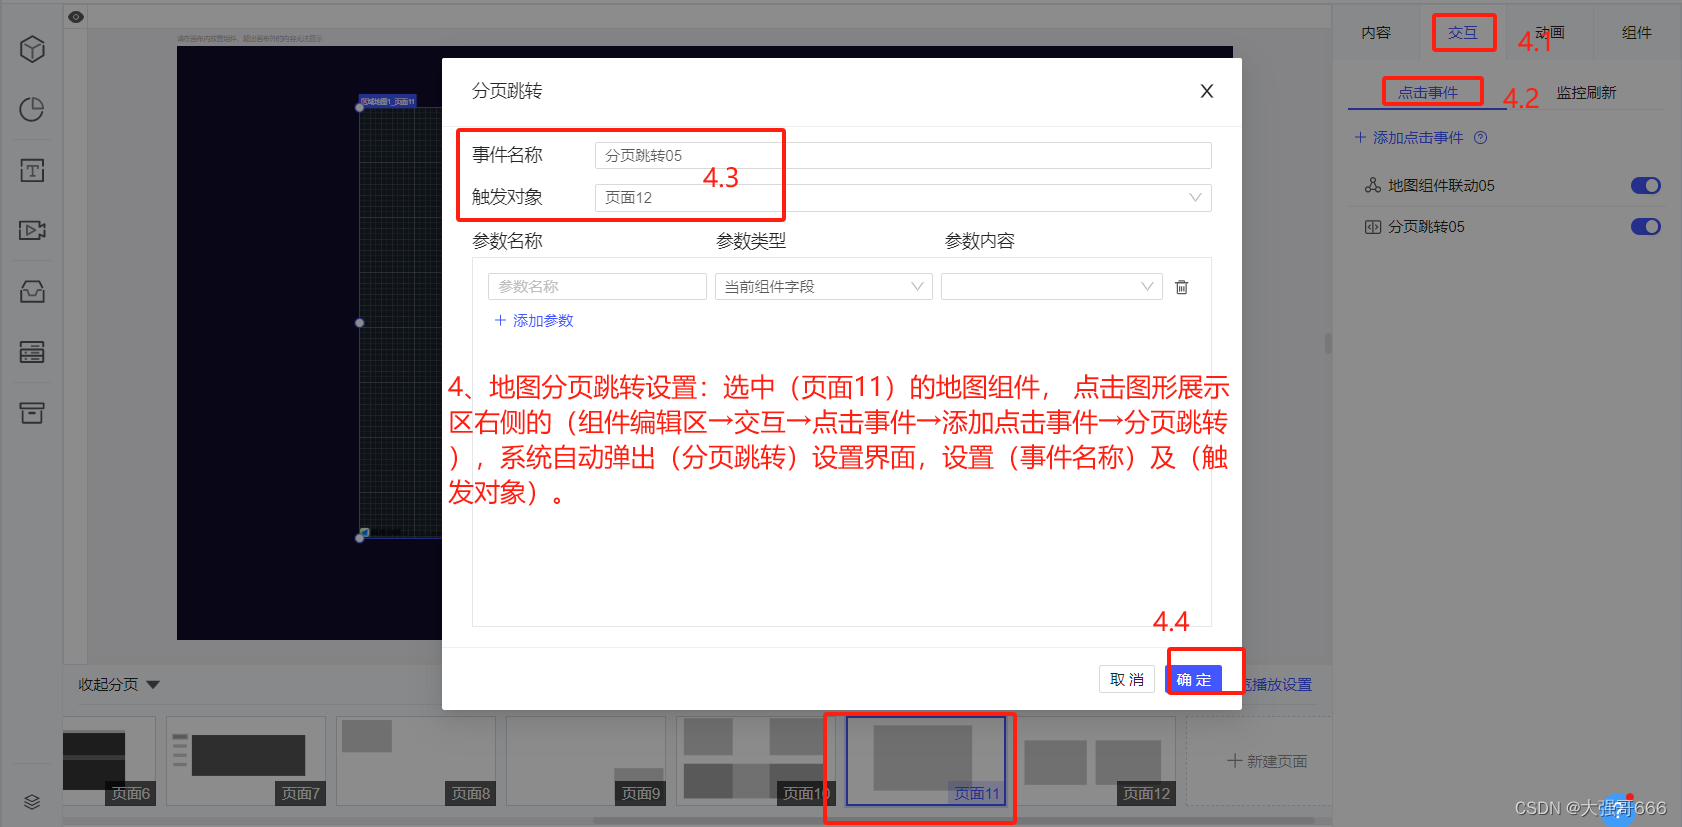Image resolution: width=1682 pixels, height=827 pixels.
Task: Open the video media component icon
Action: click(32, 230)
